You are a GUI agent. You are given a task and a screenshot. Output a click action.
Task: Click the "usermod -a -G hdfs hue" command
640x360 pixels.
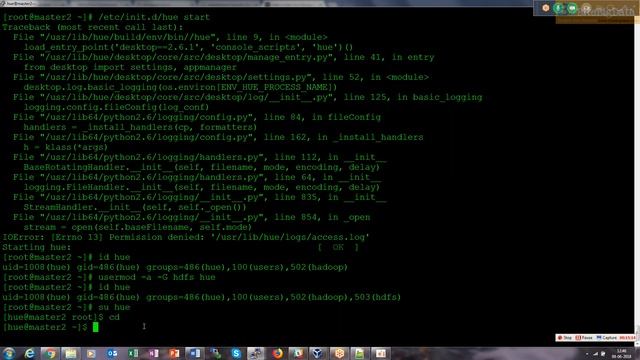click(157, 277)
